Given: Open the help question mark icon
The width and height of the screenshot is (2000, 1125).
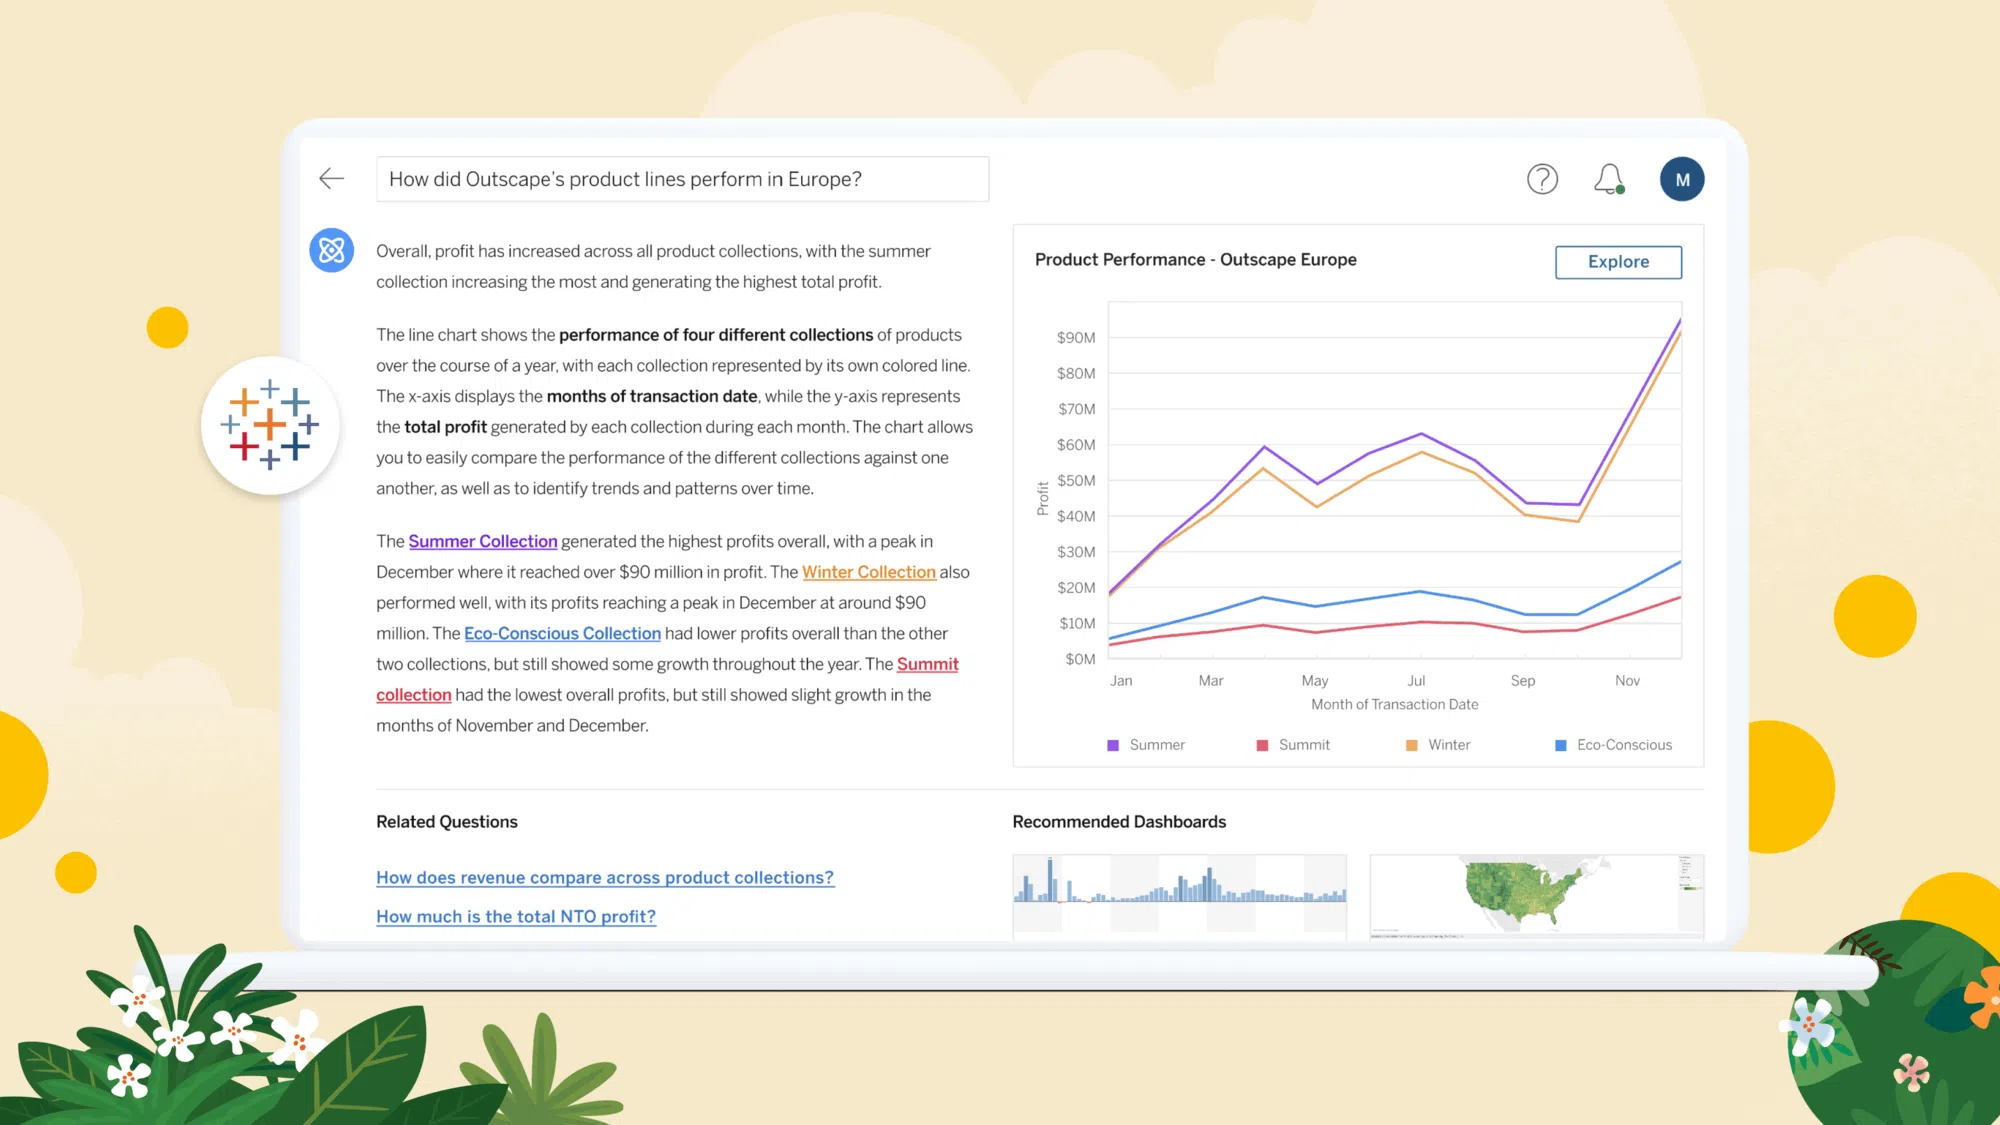Looking at the screenshot, I should click(x=1543, y=178).
